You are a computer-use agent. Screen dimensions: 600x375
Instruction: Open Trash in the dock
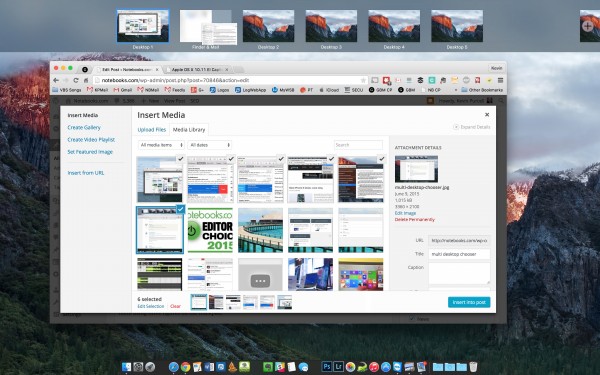click(x=473, y=367)
